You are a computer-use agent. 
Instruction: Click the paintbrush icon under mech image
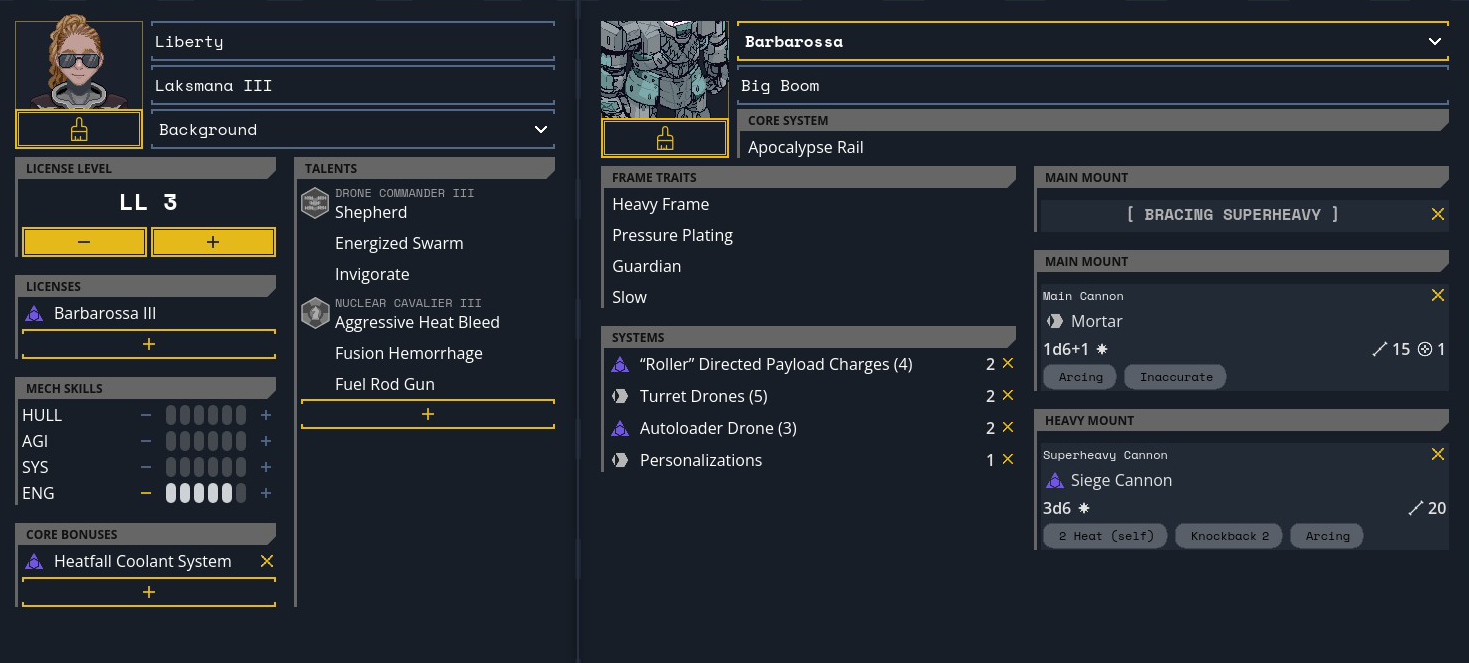point(665,138)
